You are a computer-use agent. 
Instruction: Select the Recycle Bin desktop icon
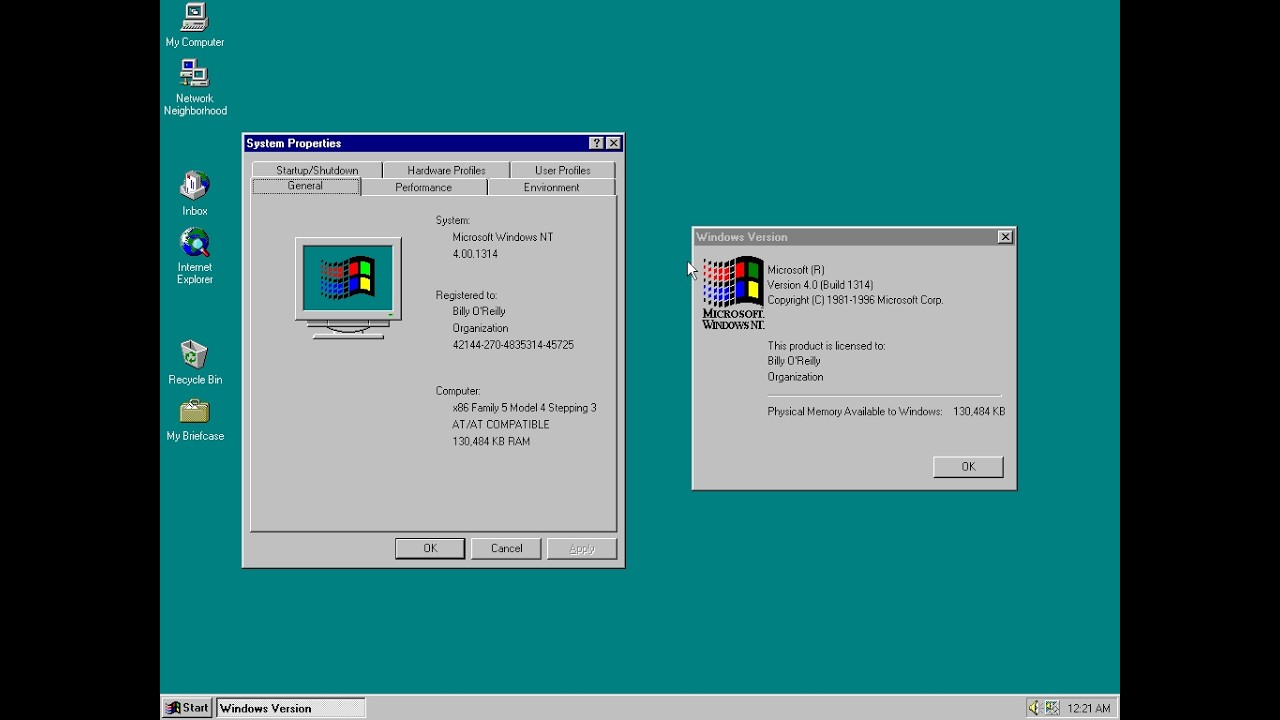point(194,362)
